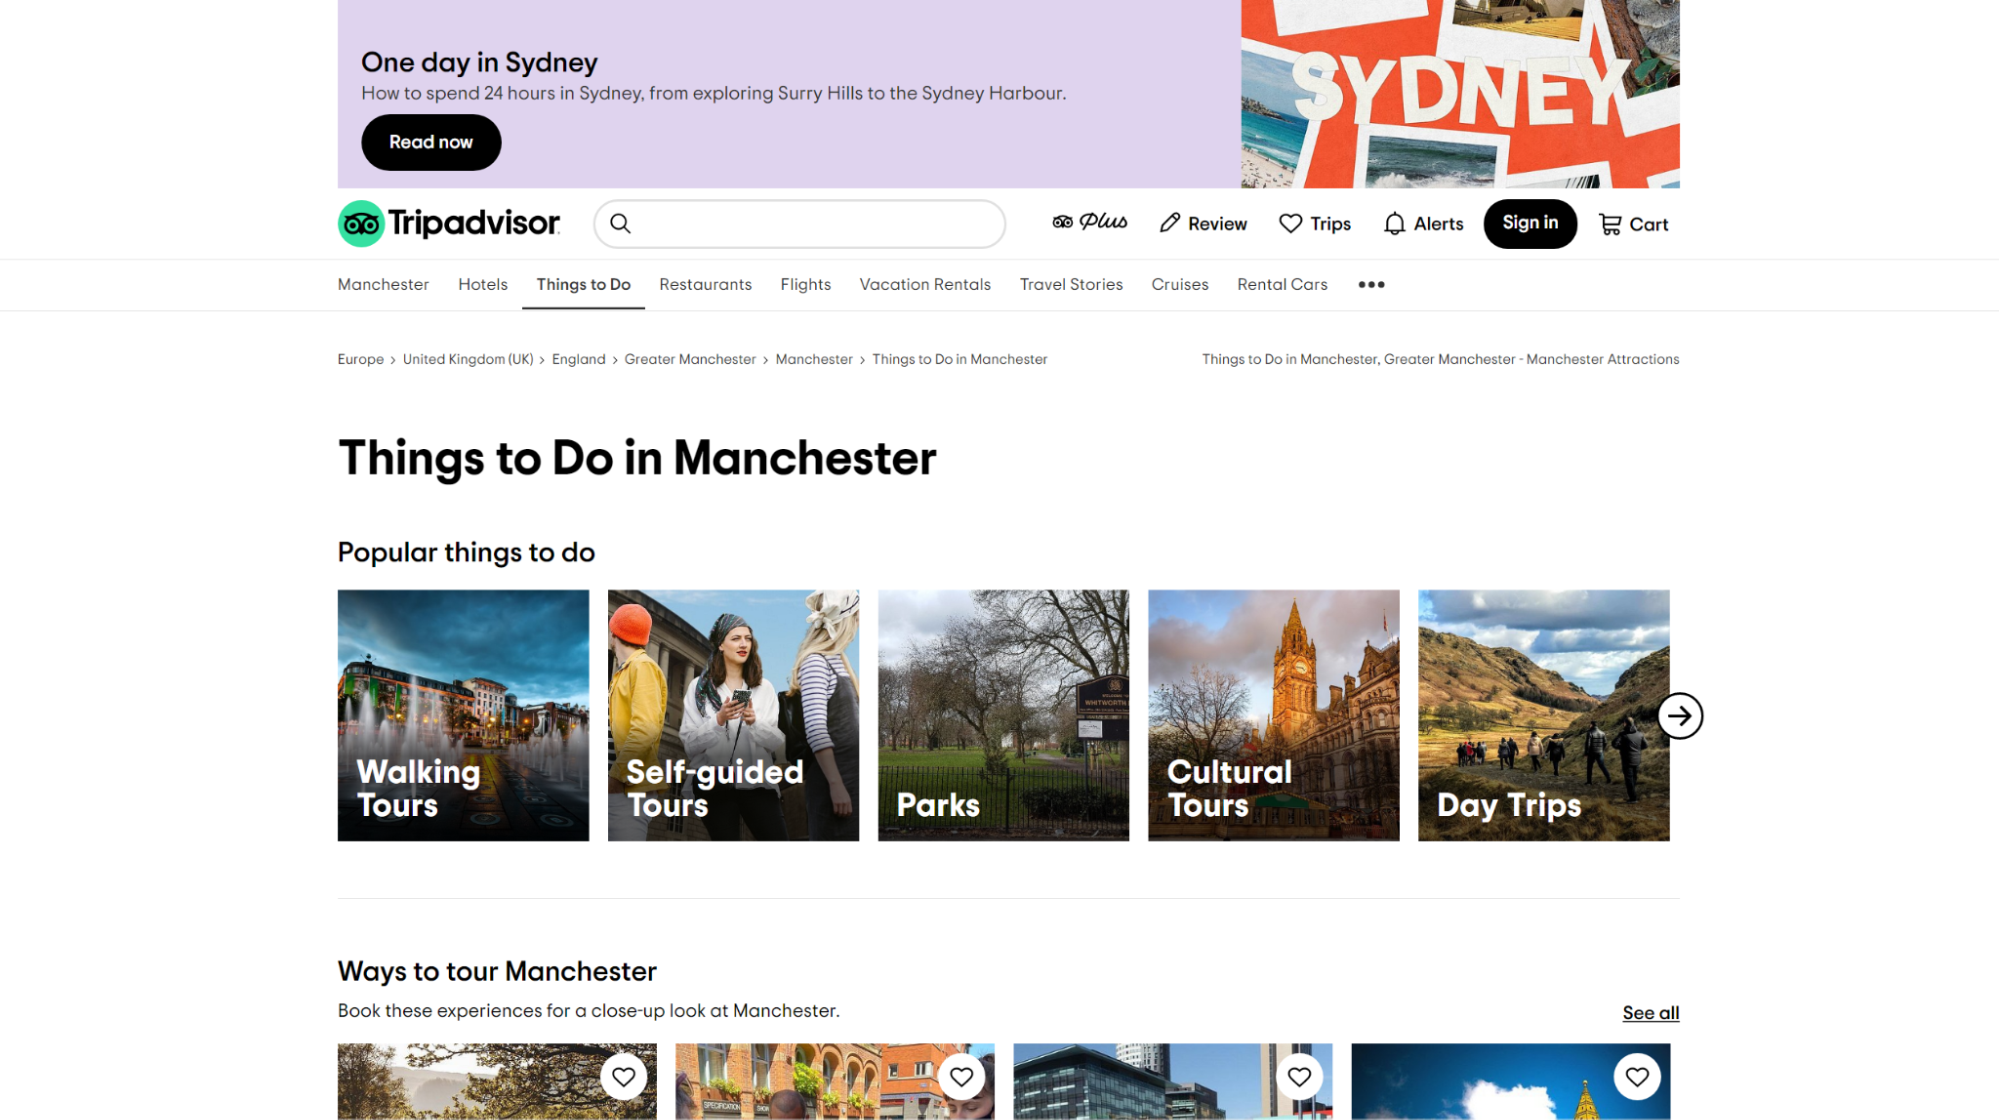Select the Travel Stories tab
Image resolution: width=1999 pixels, height=1120 pixels.
(x=1071, y=284)
